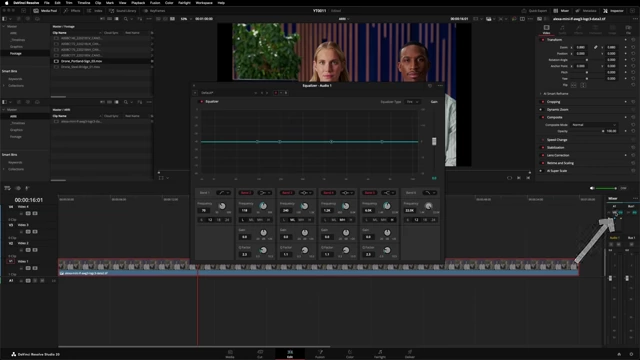Open Band 6 filter shape dropdown
The image size is (640, 360).
point(429,193)
